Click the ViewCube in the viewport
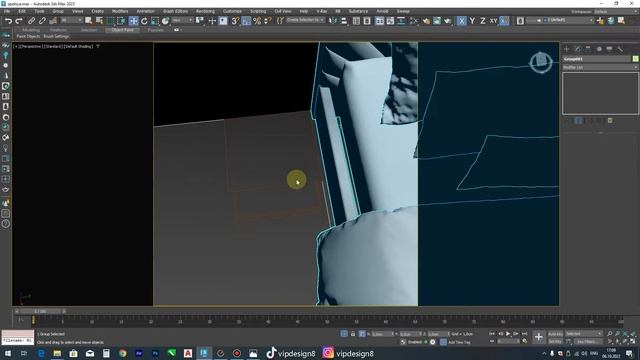640x360 pixels. [541, 62]
